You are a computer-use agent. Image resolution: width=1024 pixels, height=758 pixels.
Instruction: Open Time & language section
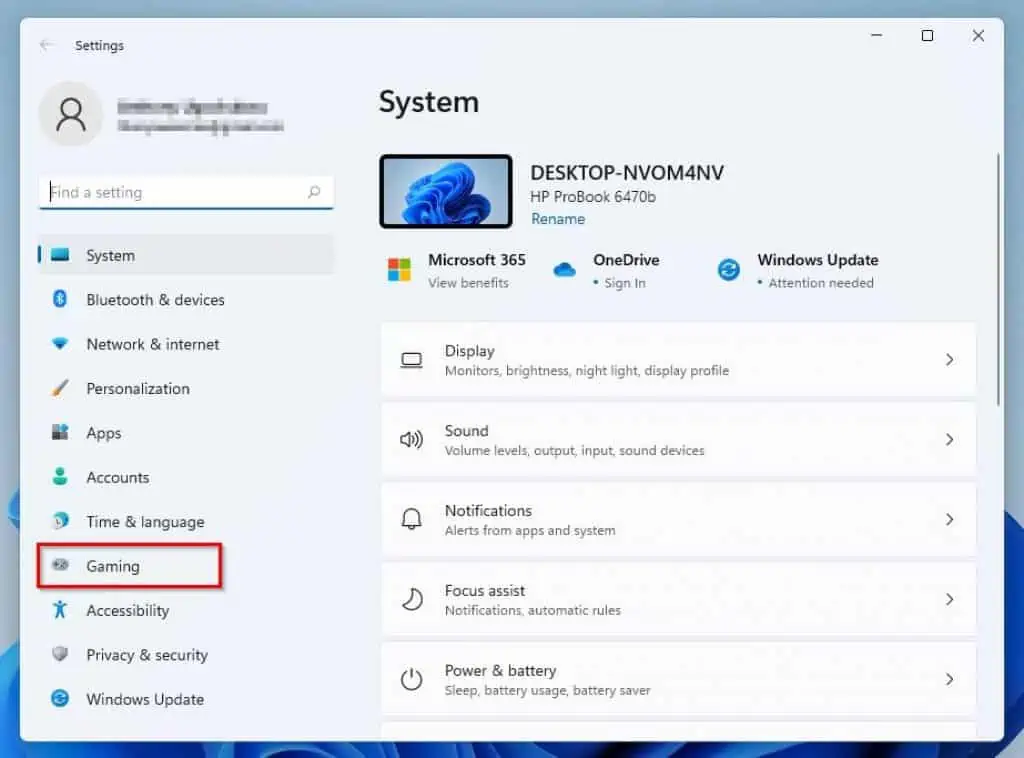(x=145, y=522)
